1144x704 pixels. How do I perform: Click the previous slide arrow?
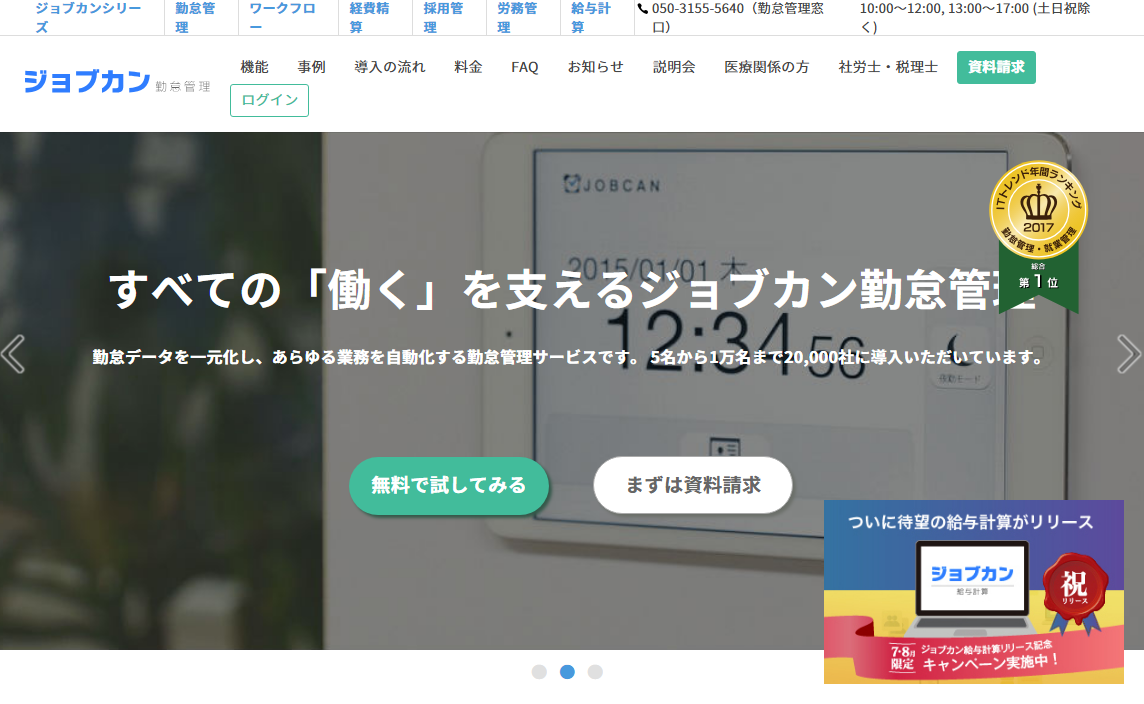pyautogui.click(x=13, y=355)
